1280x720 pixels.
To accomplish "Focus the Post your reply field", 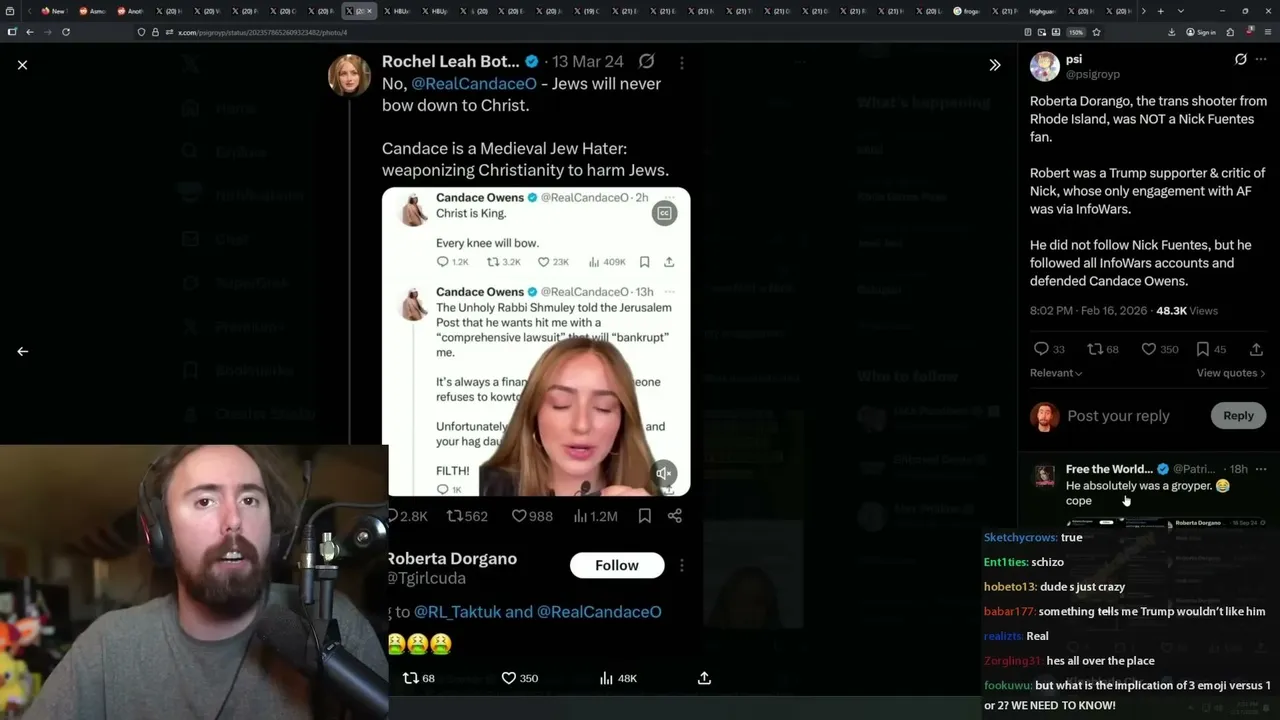I will click(x=1118, y=416).
